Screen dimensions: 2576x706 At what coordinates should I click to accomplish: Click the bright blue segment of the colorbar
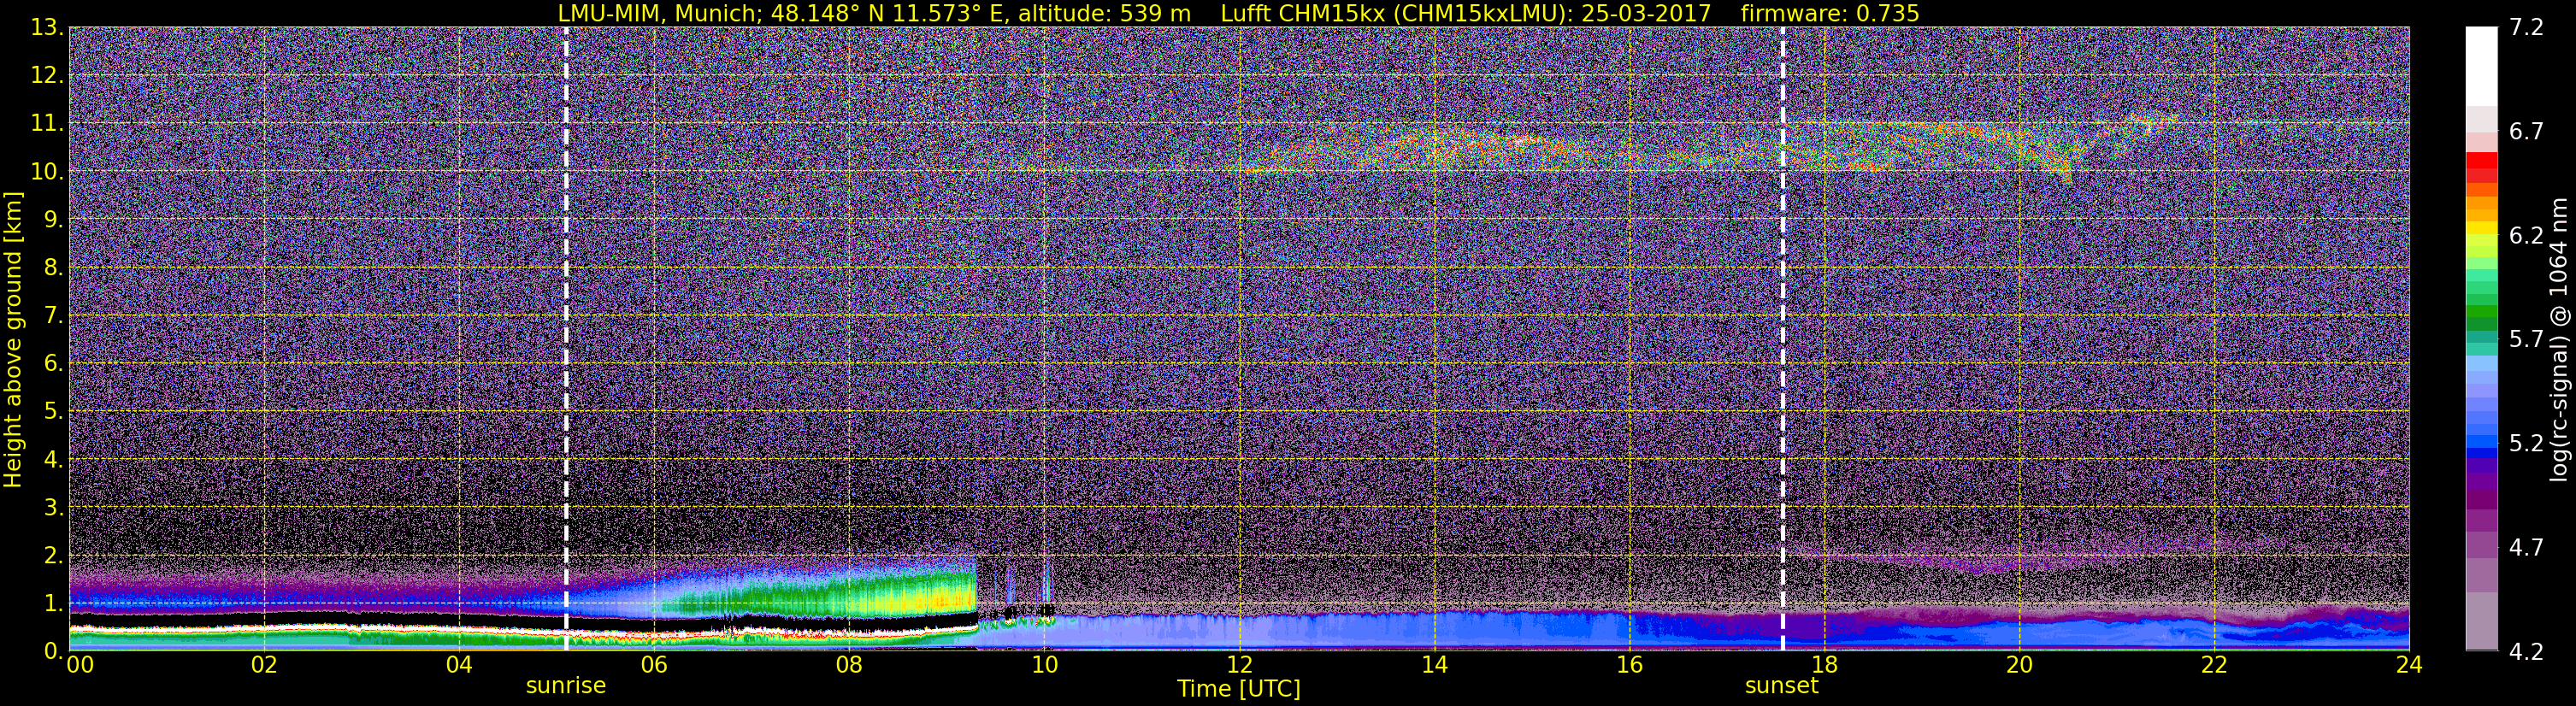[2481, 440]
